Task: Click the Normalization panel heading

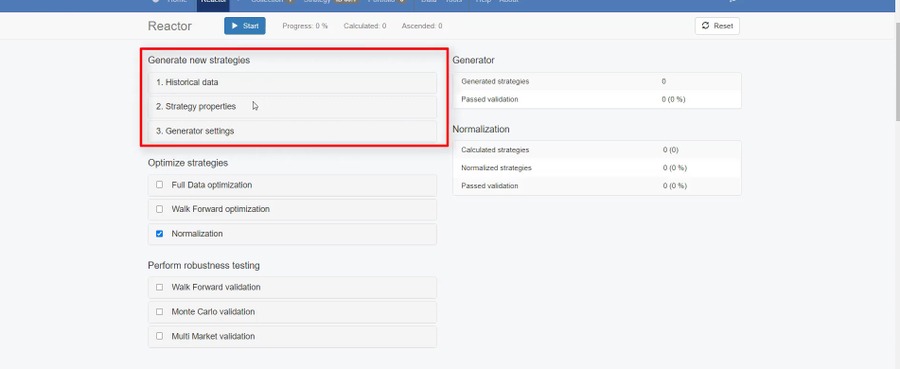Action: point(481,129)
